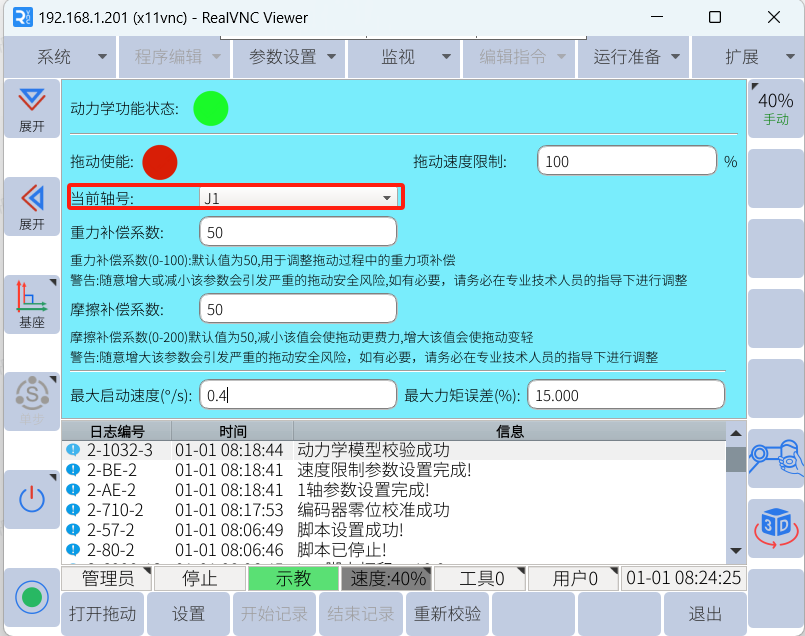Select the 基座 coordinate system icon

[32, 303]
